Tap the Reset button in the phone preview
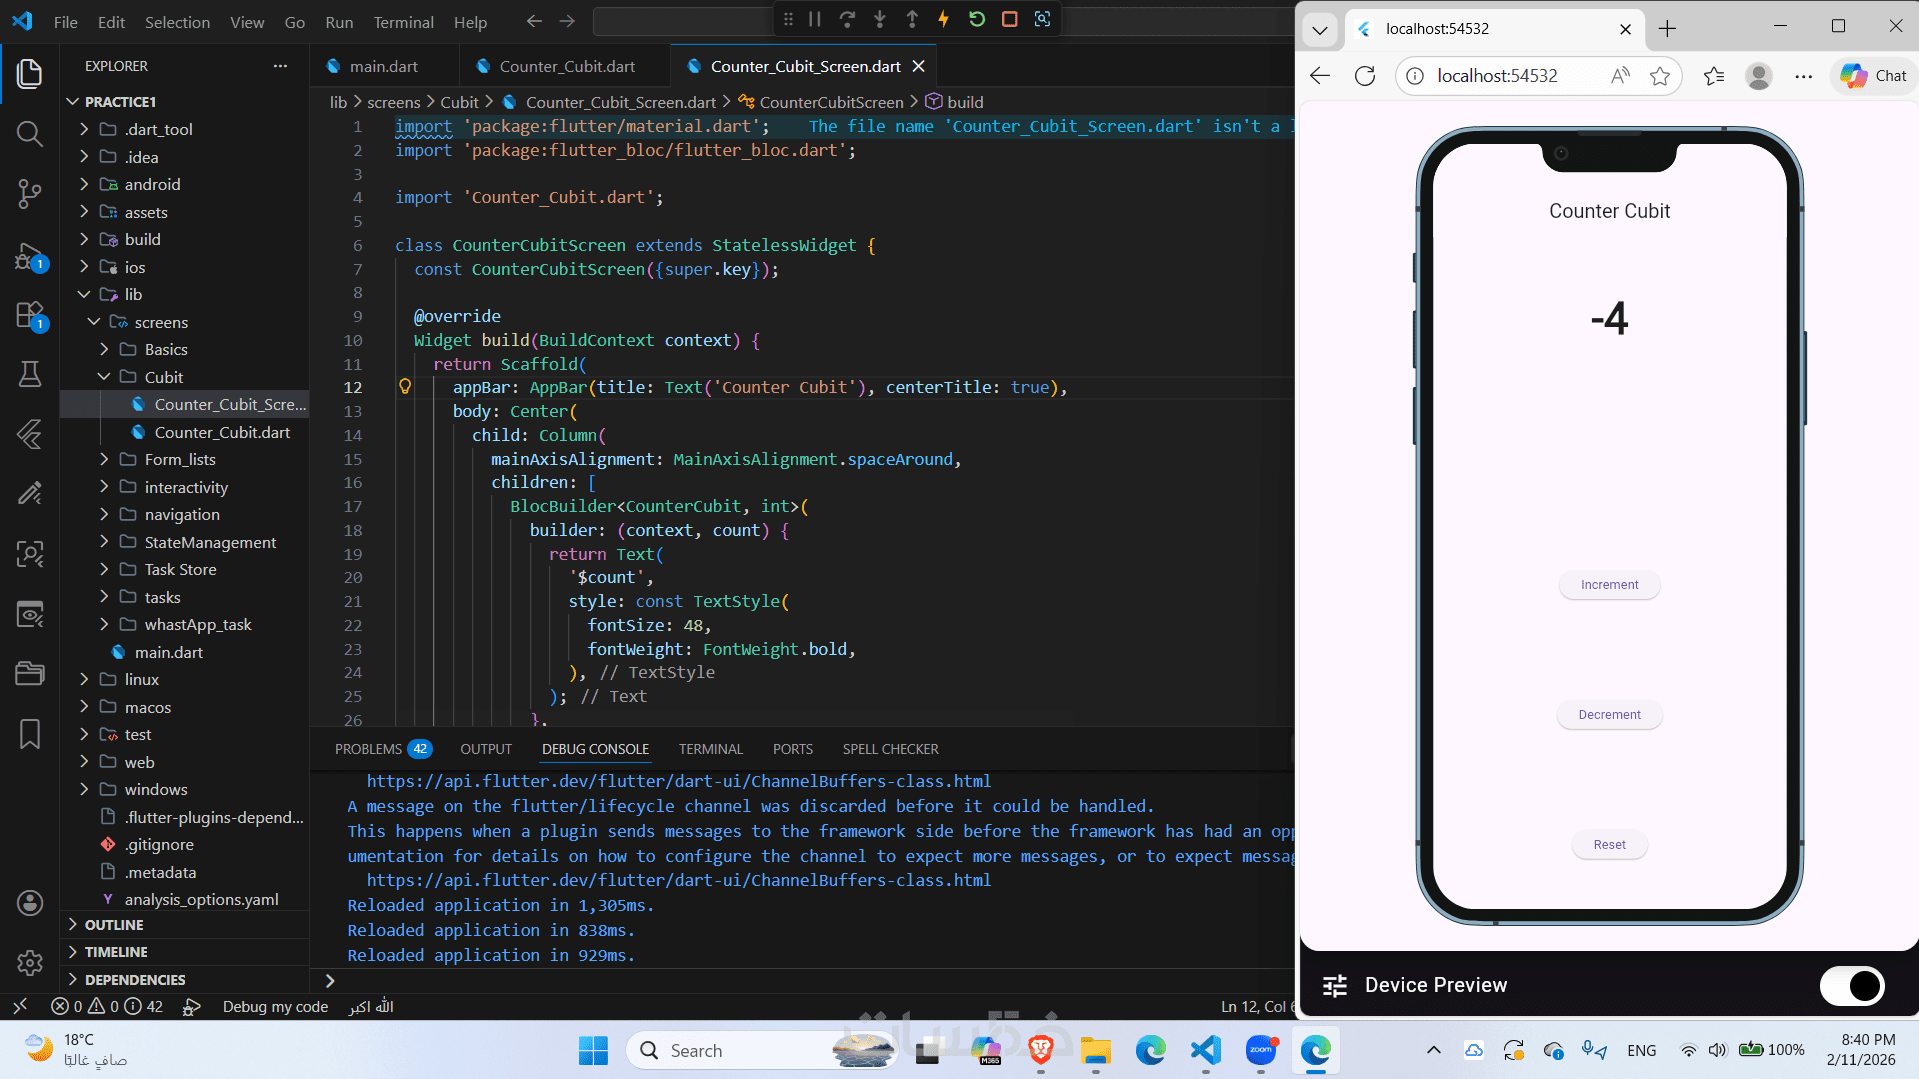 1609,845
